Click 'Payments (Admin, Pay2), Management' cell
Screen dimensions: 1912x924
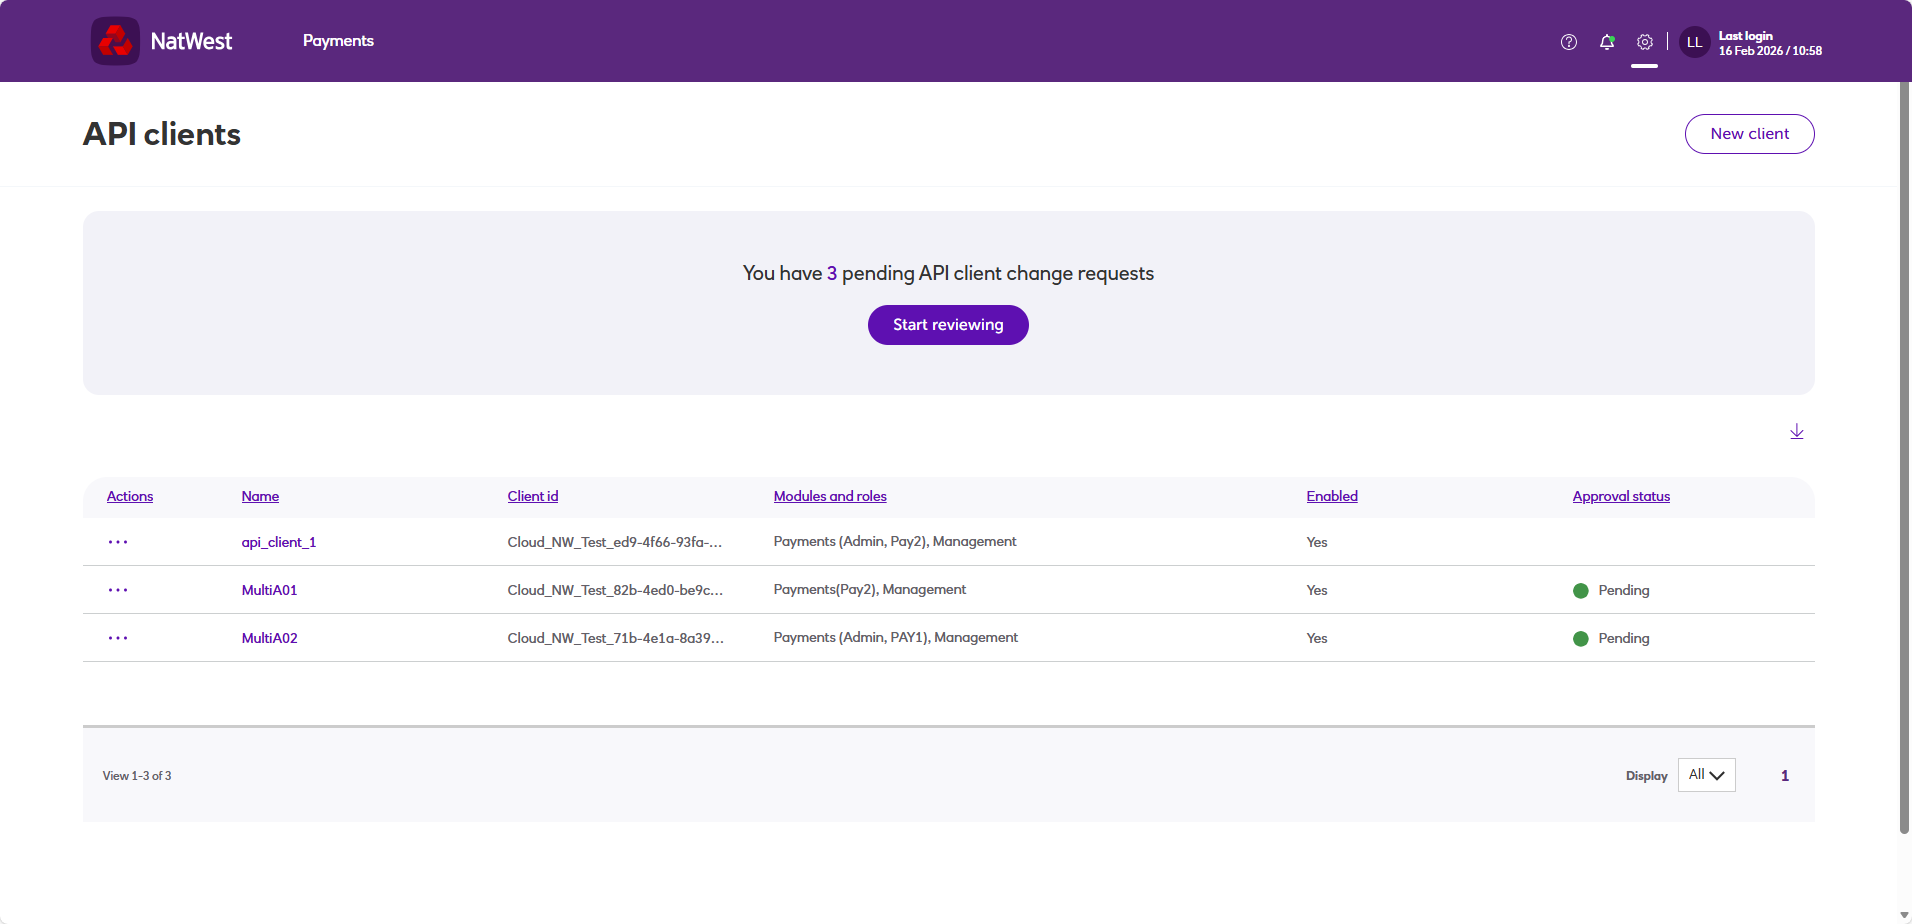point(895,542)
